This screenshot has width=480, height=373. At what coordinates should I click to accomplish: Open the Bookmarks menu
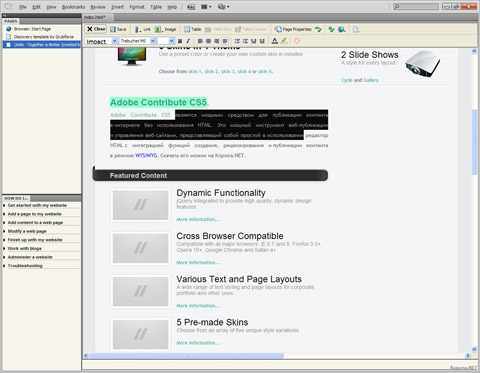tap(73, 7)
